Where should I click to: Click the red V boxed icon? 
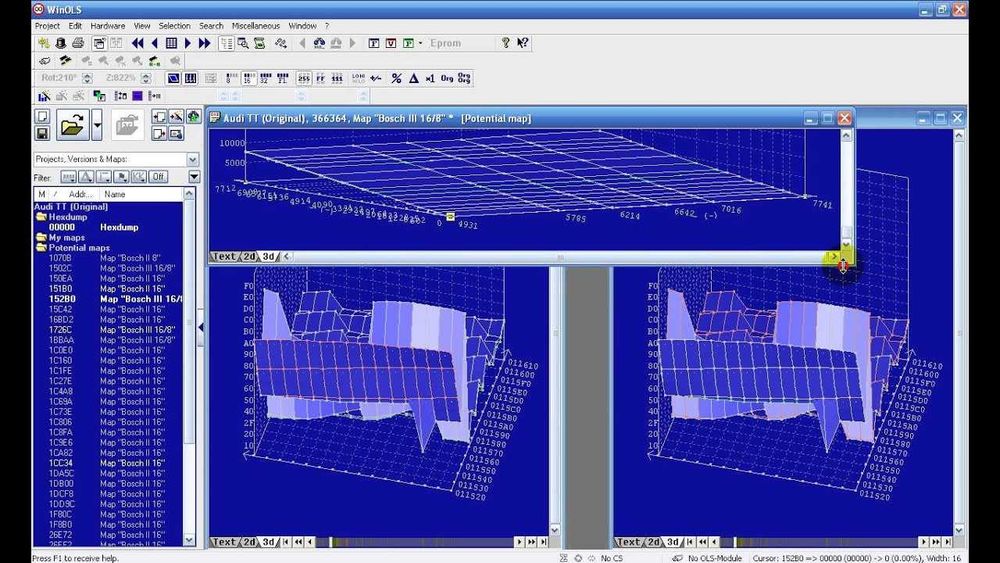pos(391,43)
